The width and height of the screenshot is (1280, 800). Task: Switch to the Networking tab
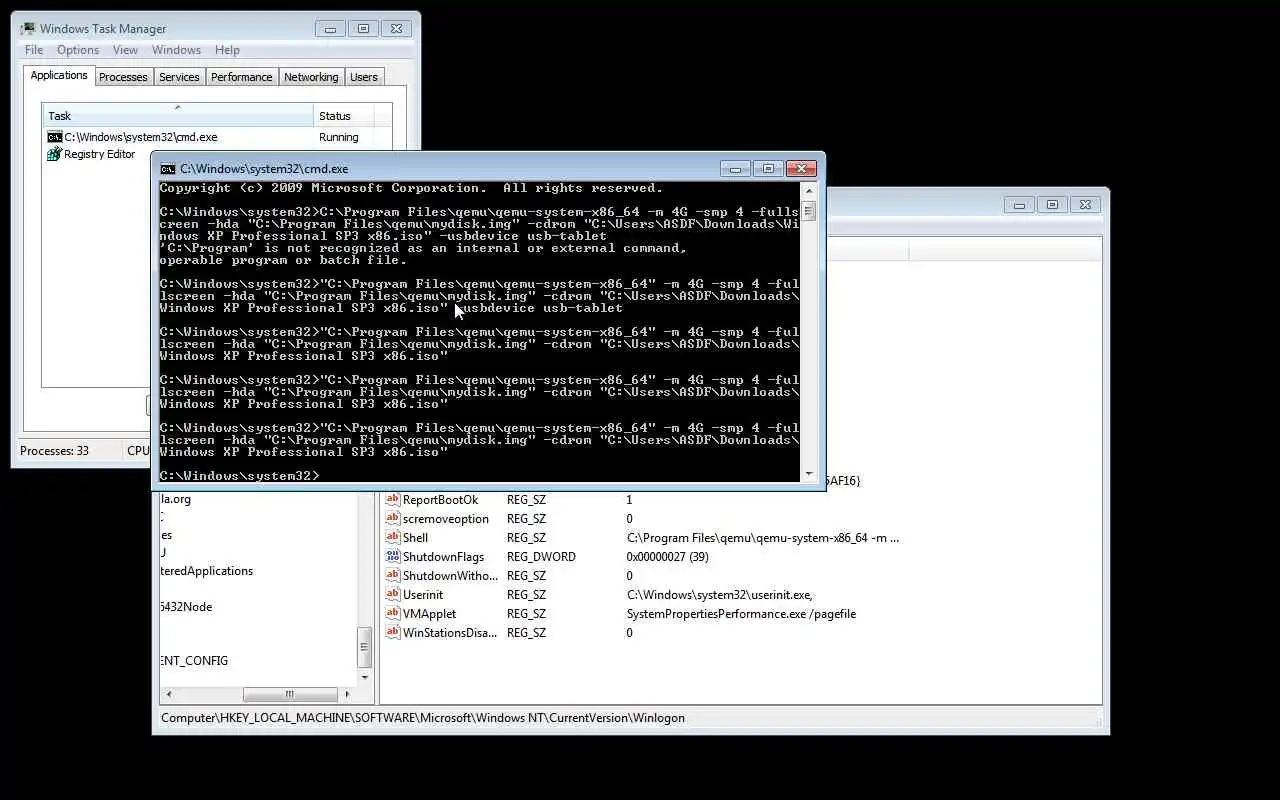coord(311,77)
